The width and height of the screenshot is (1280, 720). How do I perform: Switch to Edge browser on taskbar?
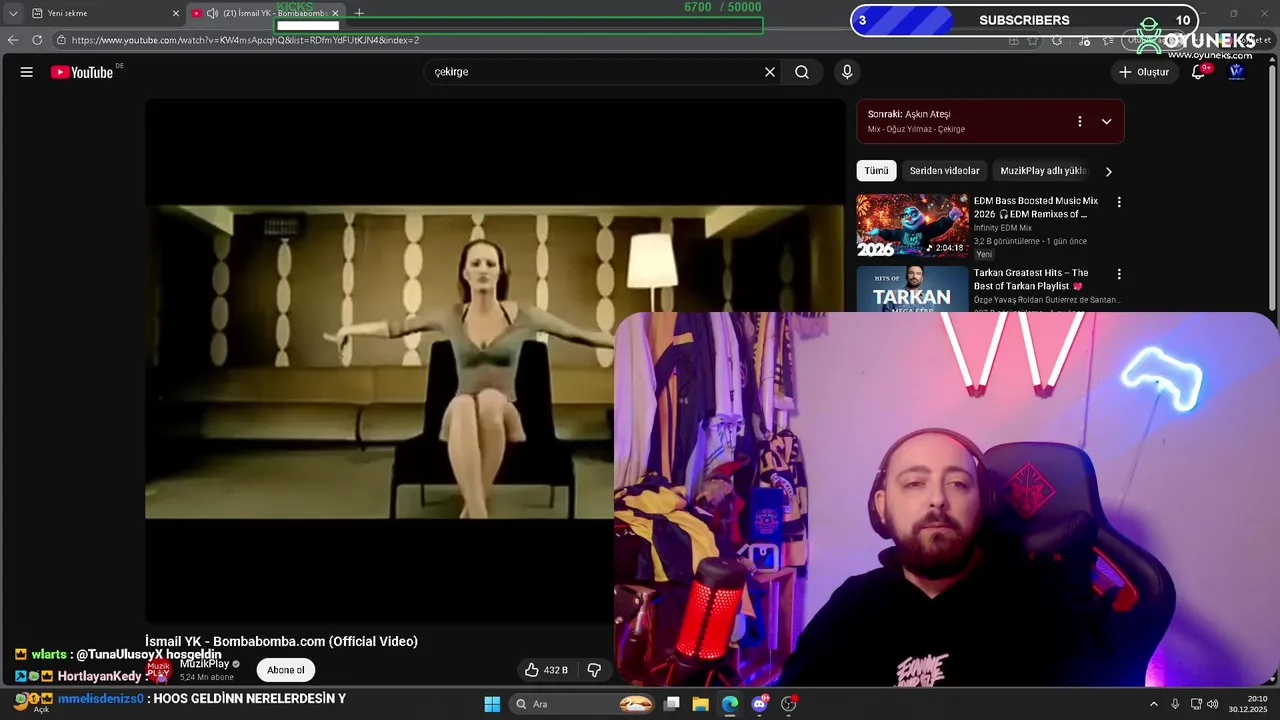click(x=730, y=704)
